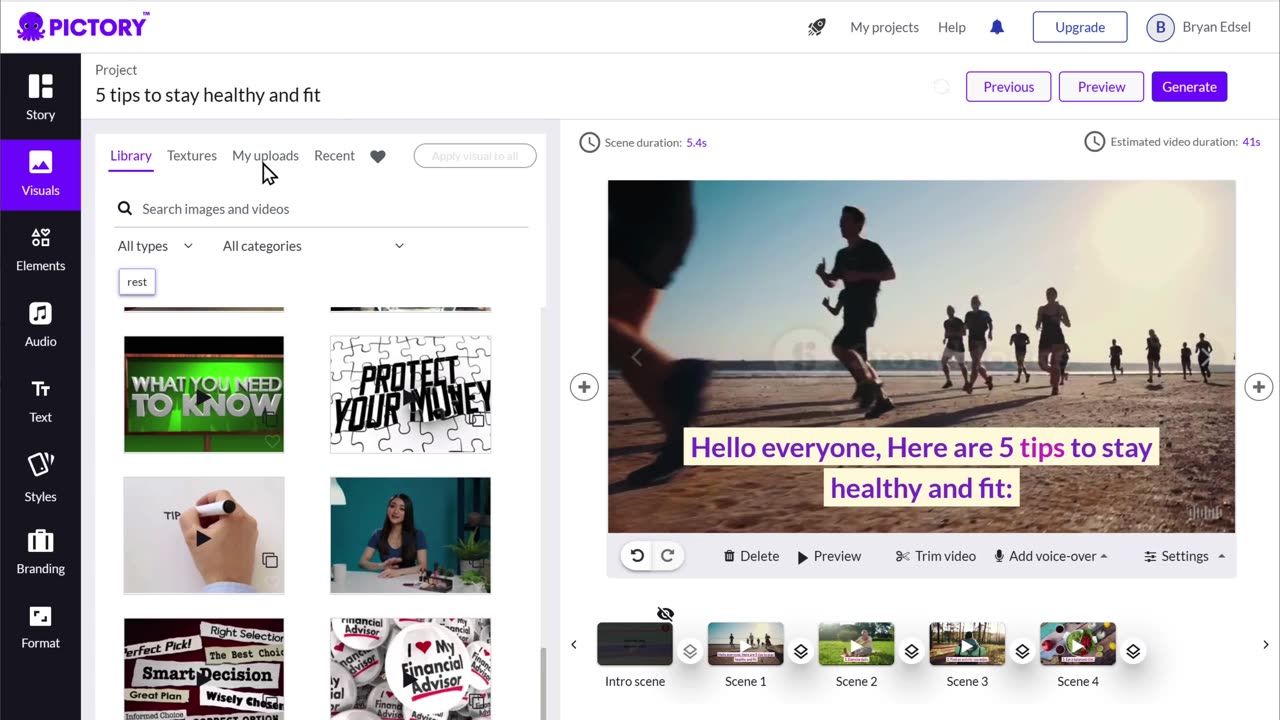Switch to the Recent tab
This screenshot has height=720, width=1280.
(334, 156)
